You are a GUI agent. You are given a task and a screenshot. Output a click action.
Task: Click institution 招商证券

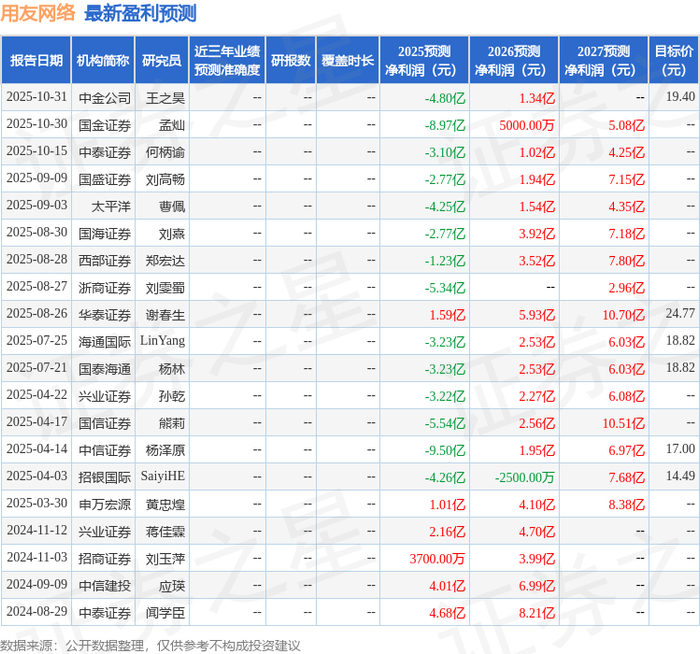point(104,559)
